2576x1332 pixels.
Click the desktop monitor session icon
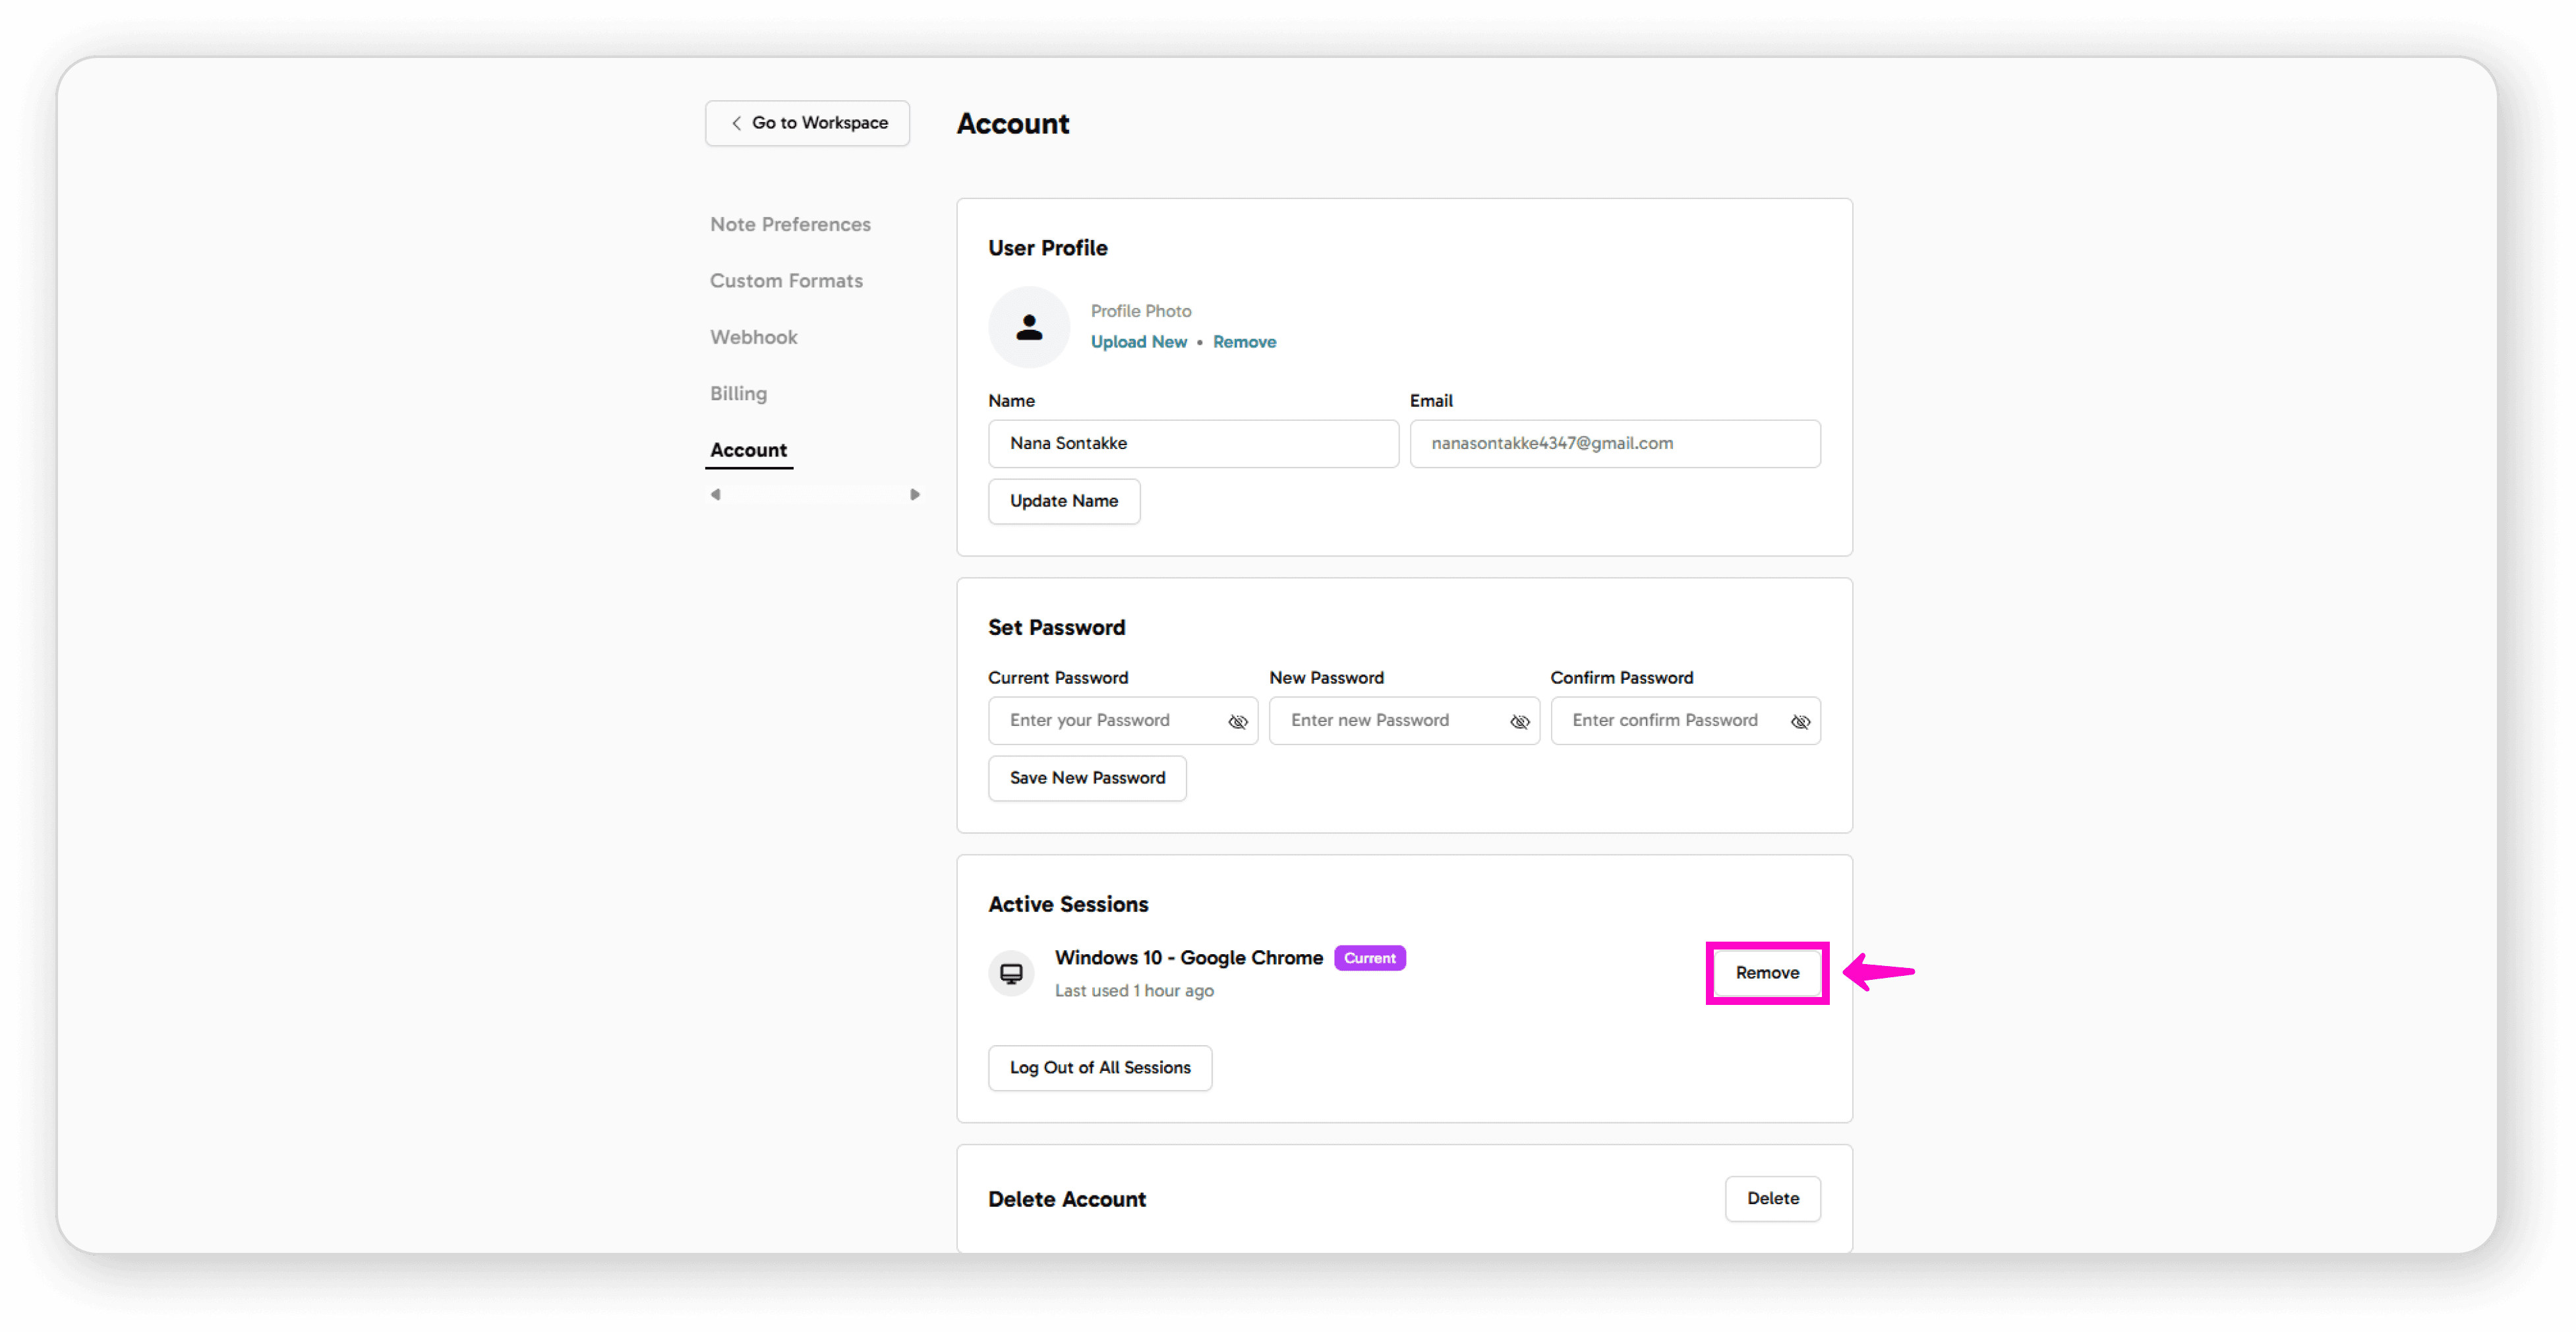(x=1011, y=973)
